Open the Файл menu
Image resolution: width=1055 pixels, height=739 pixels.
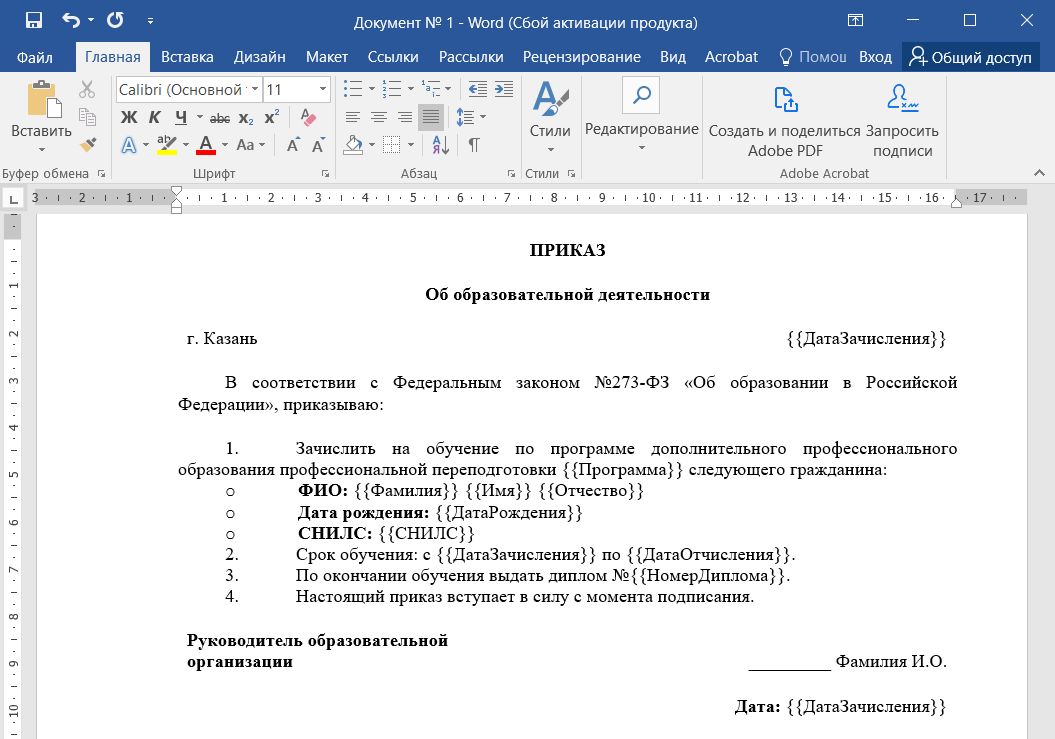pyautogui.click(x=34, y=57)
